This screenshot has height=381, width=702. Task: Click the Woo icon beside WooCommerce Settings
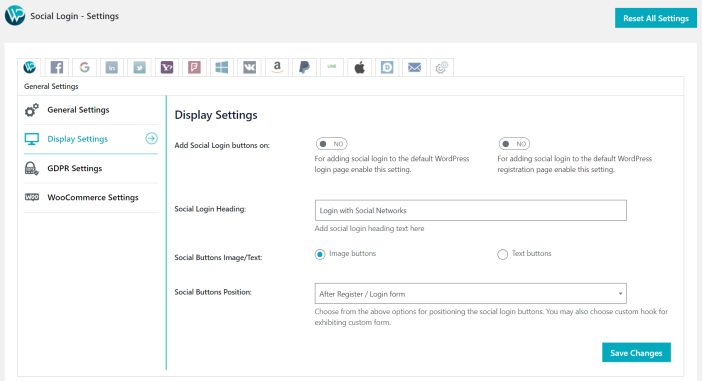(32, 197)
